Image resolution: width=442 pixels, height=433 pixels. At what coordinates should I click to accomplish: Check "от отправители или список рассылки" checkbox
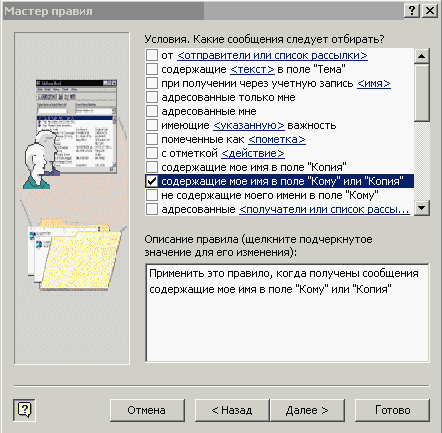click(152, 55)
